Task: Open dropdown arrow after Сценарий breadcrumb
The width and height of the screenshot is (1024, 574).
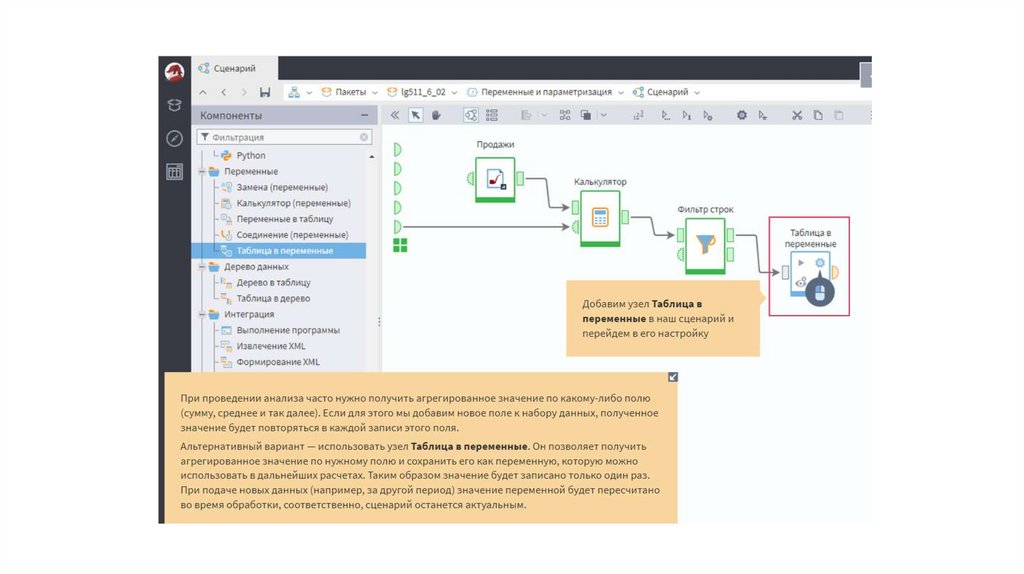Action: [697, 93]
